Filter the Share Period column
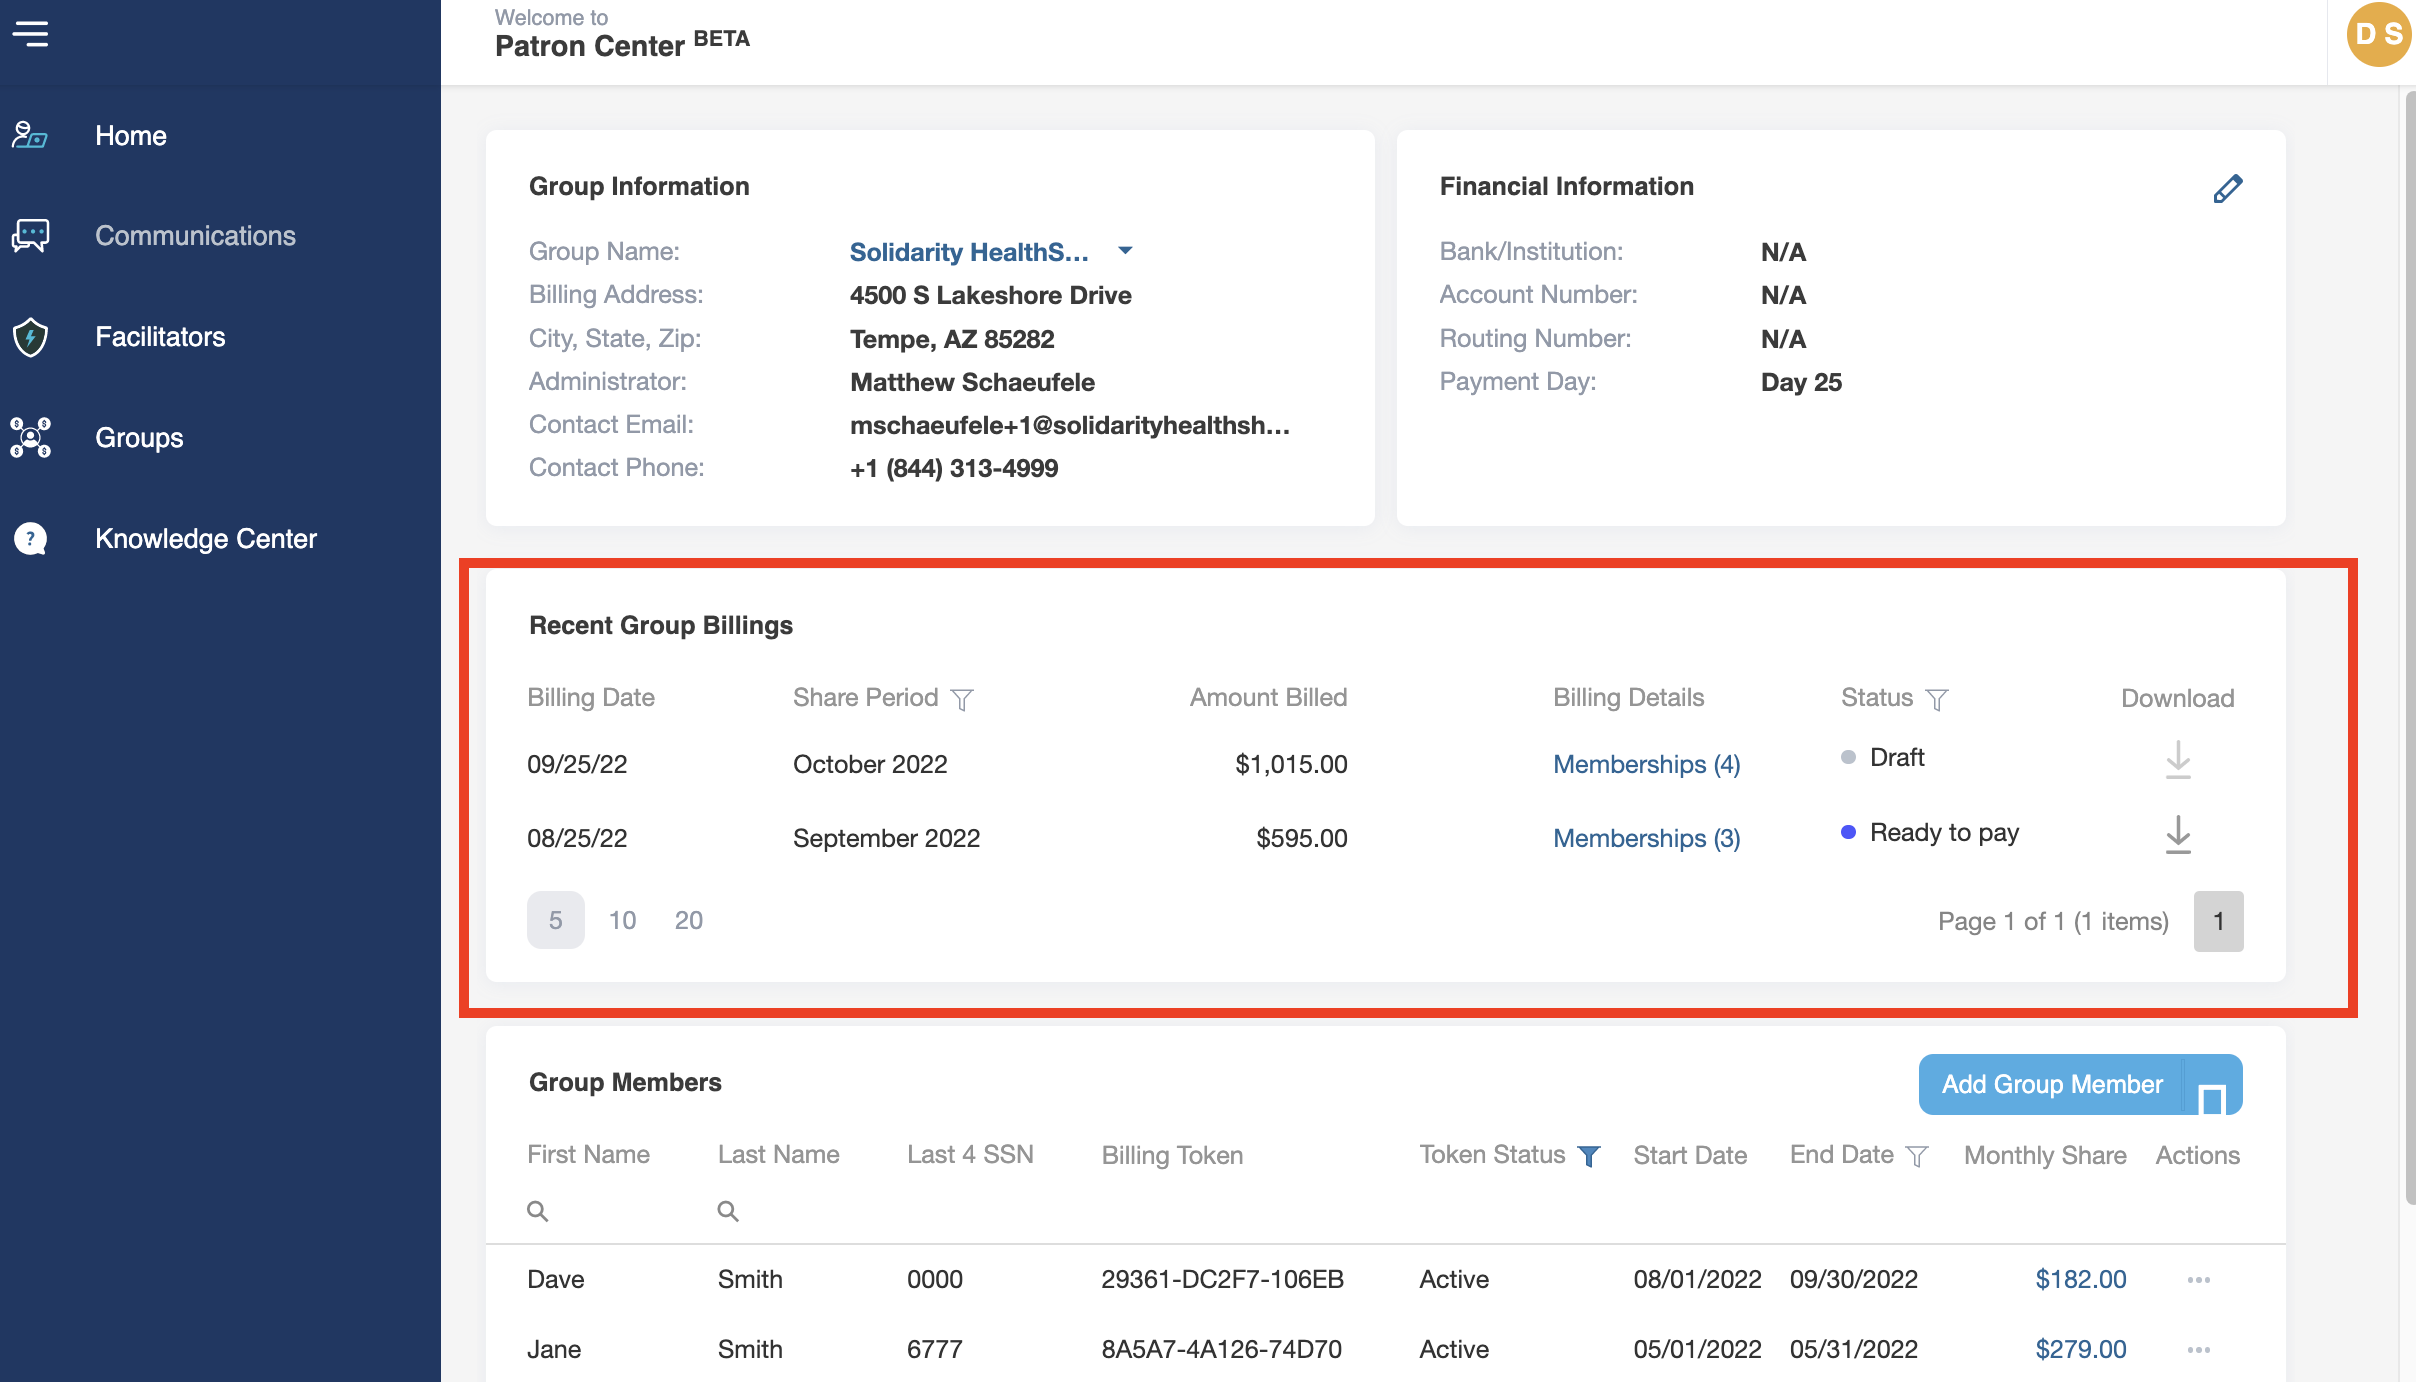The image size is (2416, 1382). point(962,699)
